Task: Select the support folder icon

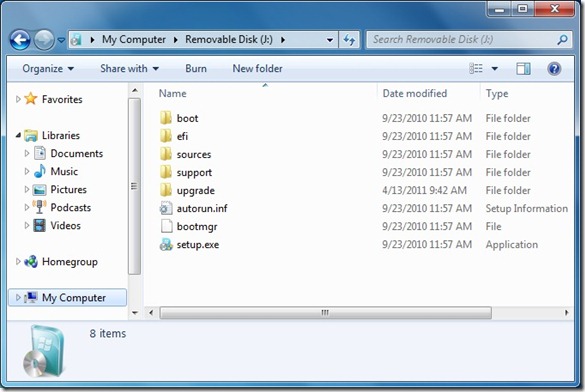Action: pos(166,172)
